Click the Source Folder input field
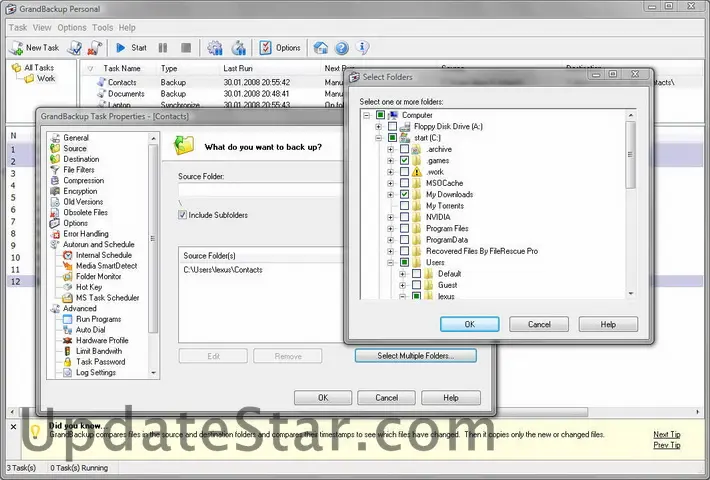 [260, 188]
